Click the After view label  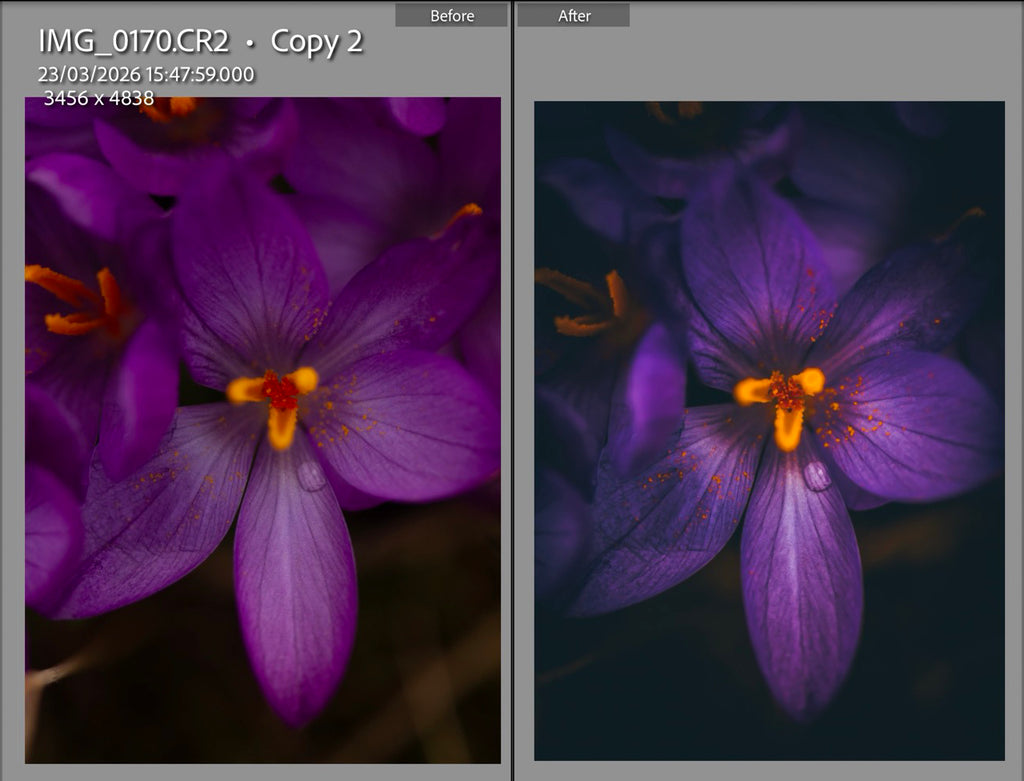[x=573, y=16]
